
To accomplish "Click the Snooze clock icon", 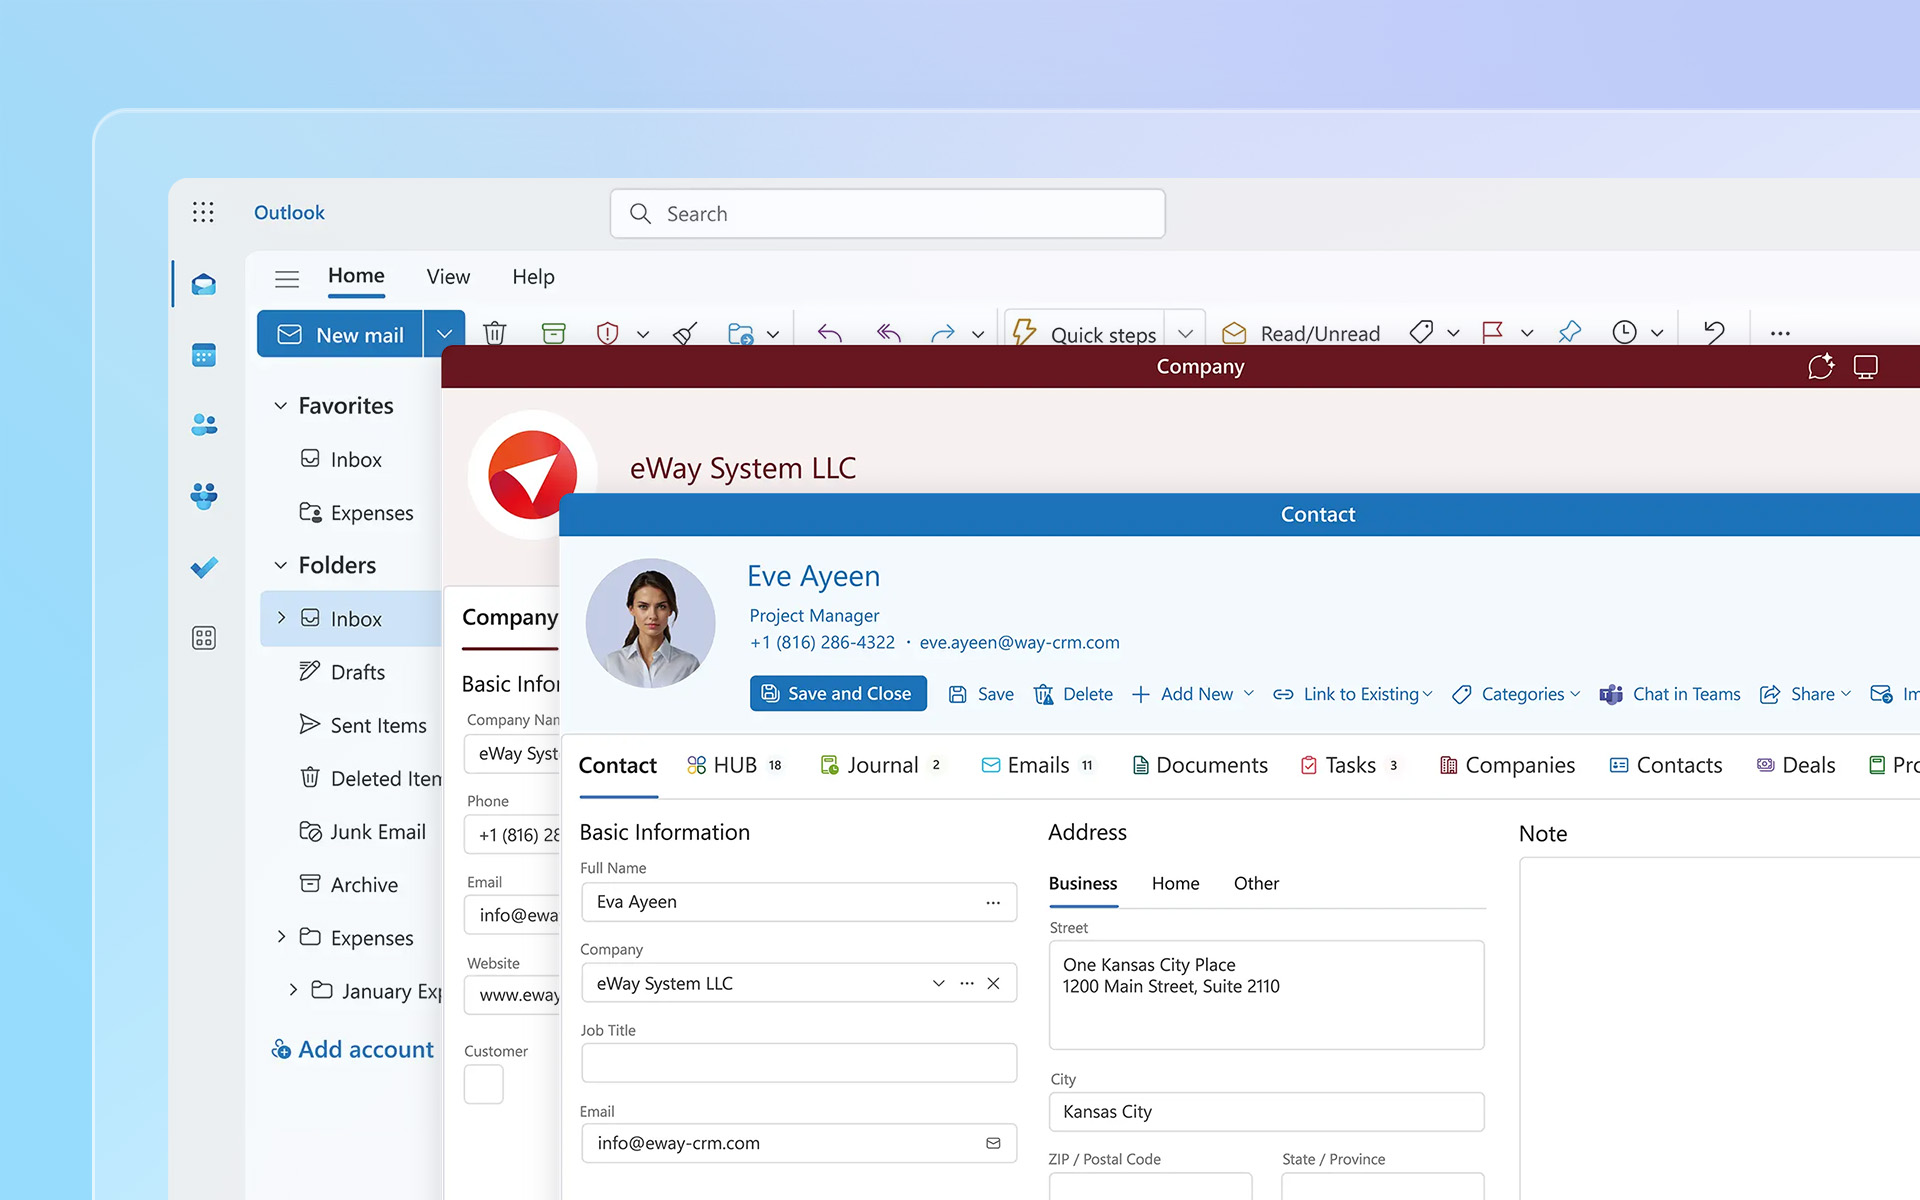I will (1625, 332).
